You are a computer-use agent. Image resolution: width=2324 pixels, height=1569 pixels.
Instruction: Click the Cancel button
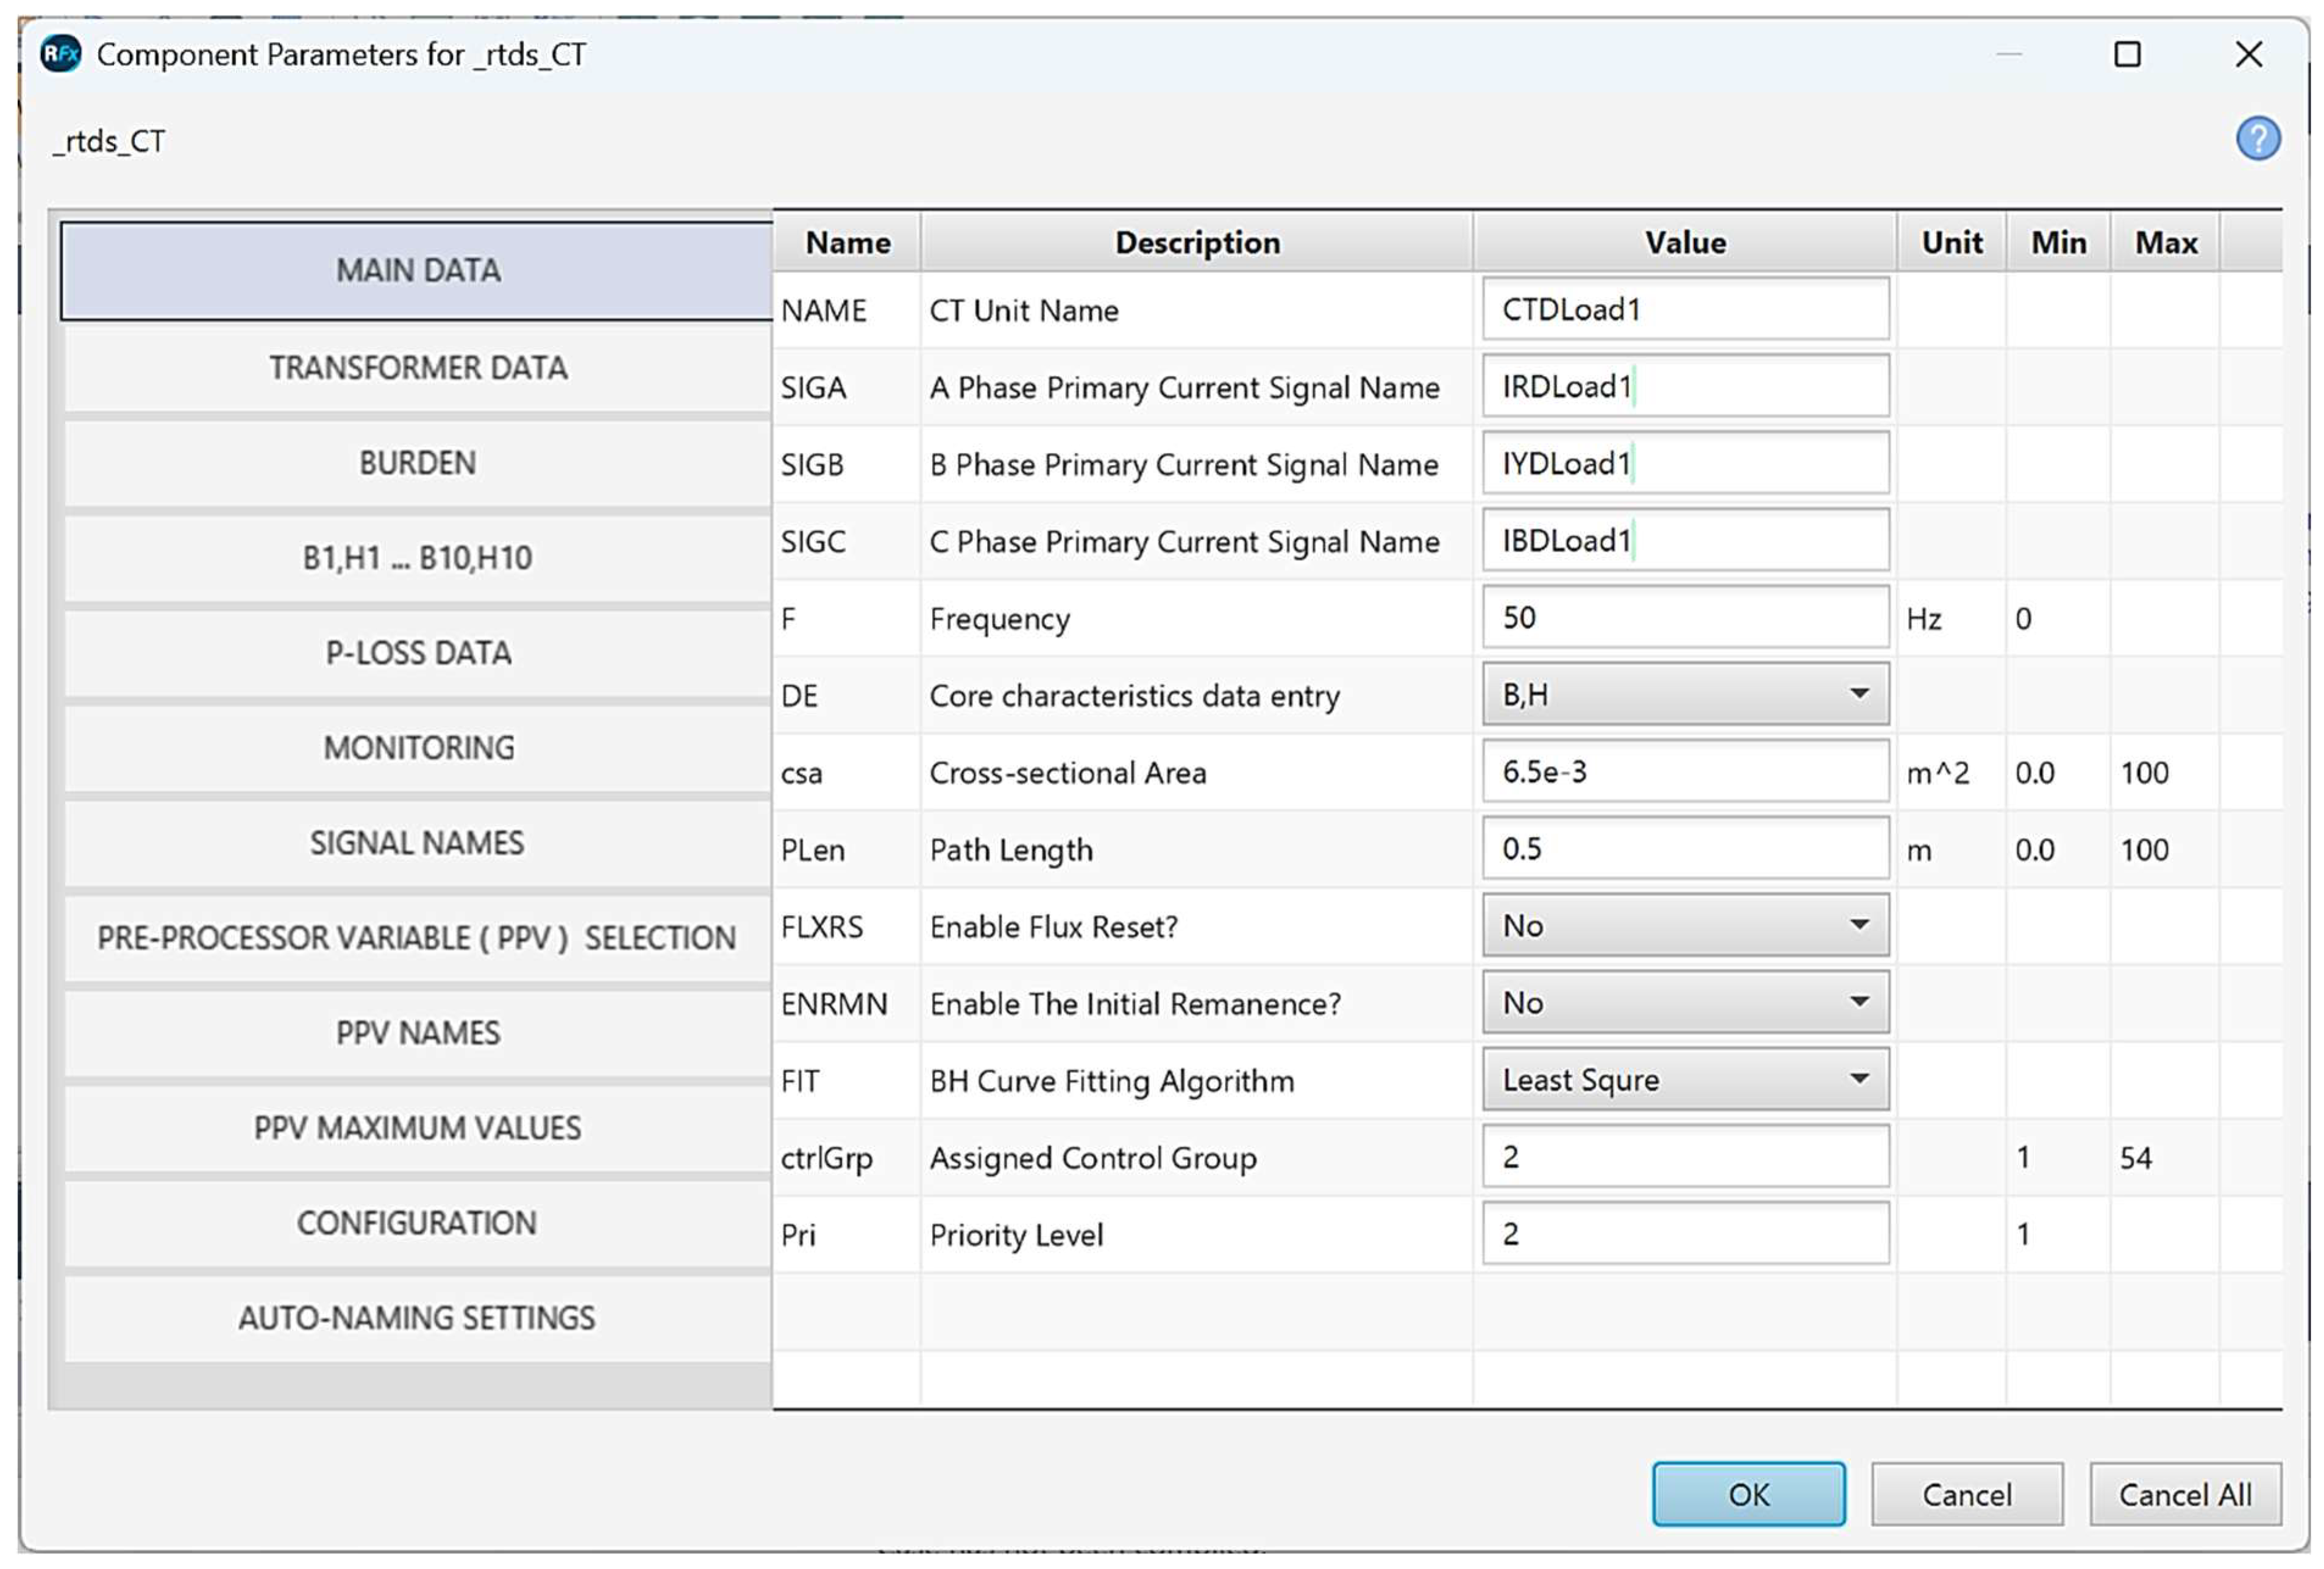pyautogui.click(x=1966, y=1494)
